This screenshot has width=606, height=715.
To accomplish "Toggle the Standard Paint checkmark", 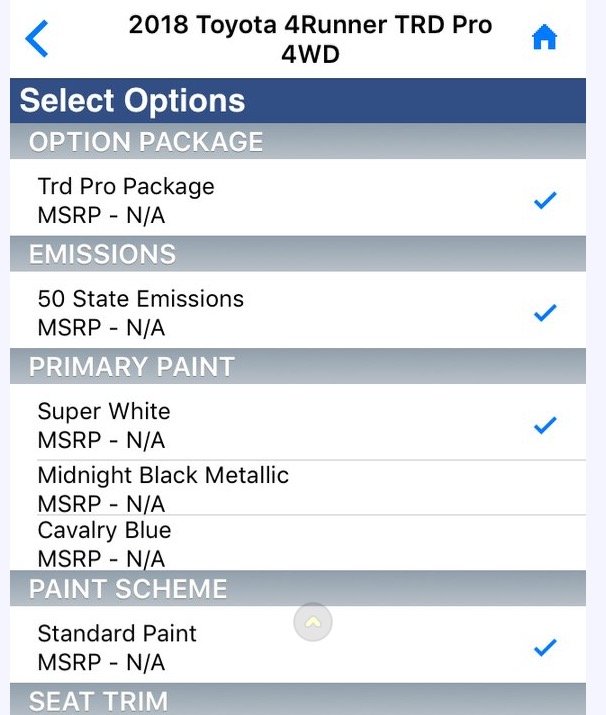I will click(545, 647).
